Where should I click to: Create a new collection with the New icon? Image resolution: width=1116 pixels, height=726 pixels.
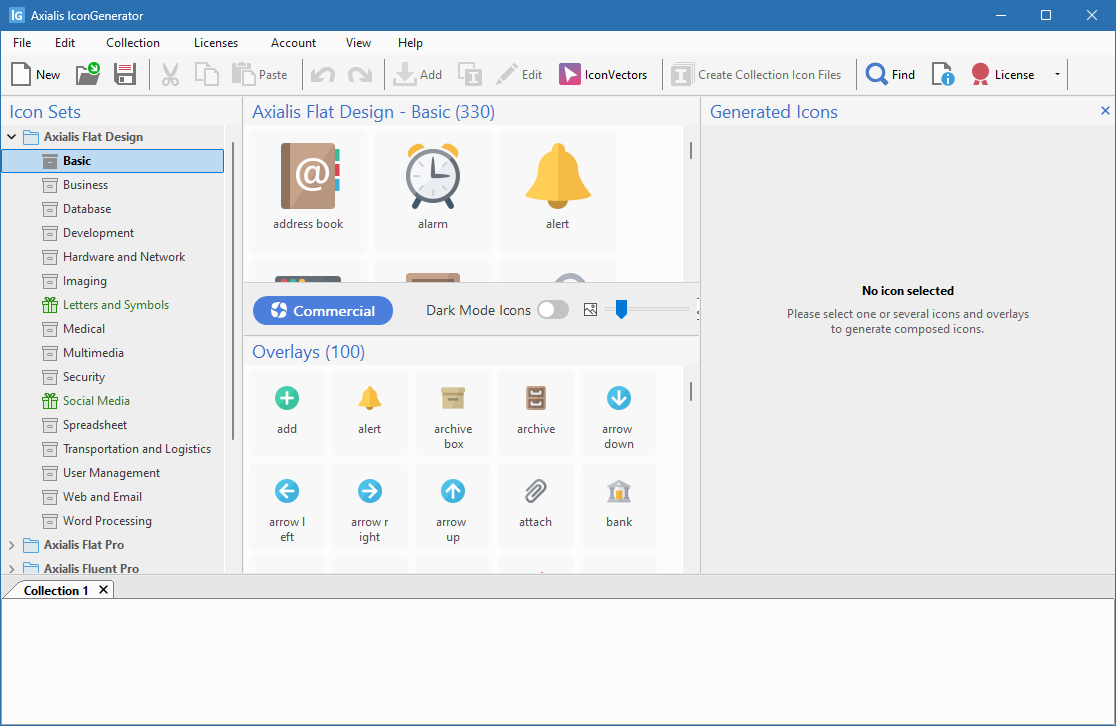[x=22, y=73]
